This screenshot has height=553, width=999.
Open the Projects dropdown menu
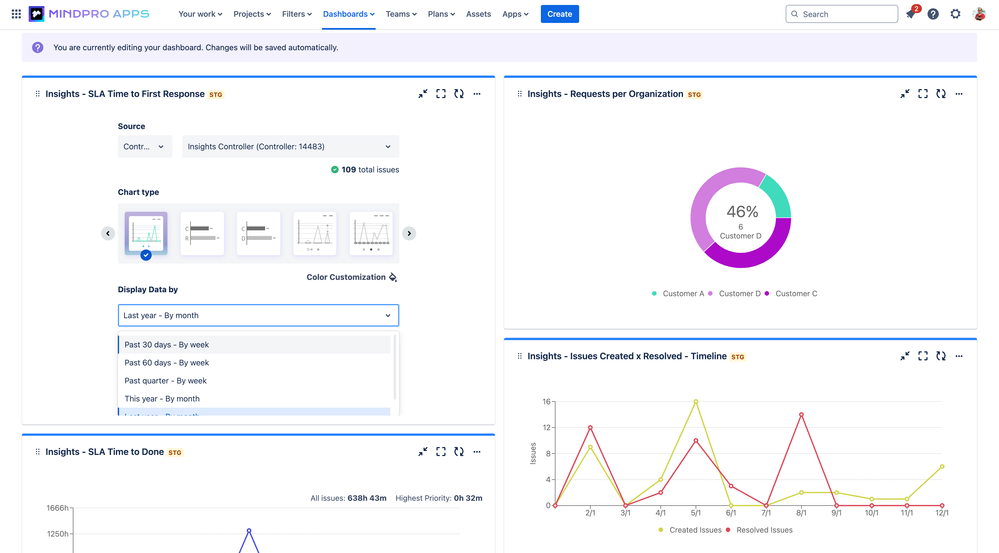[252, 14]
